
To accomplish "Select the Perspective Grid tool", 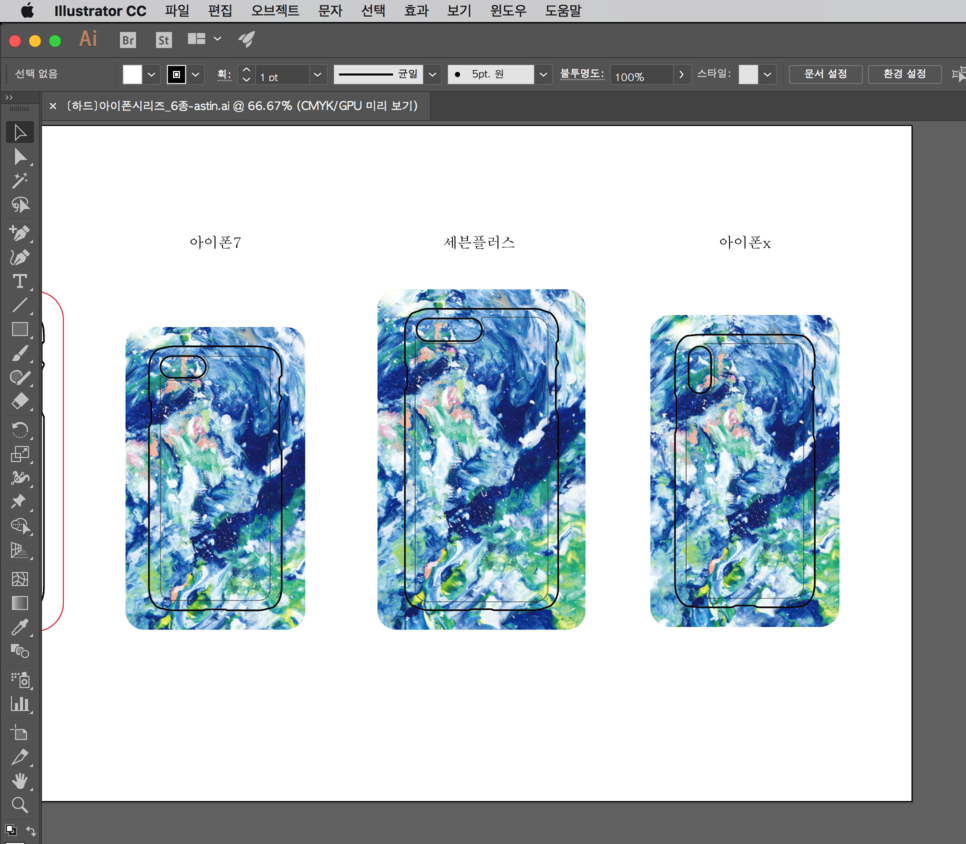I will pos(20,550).
